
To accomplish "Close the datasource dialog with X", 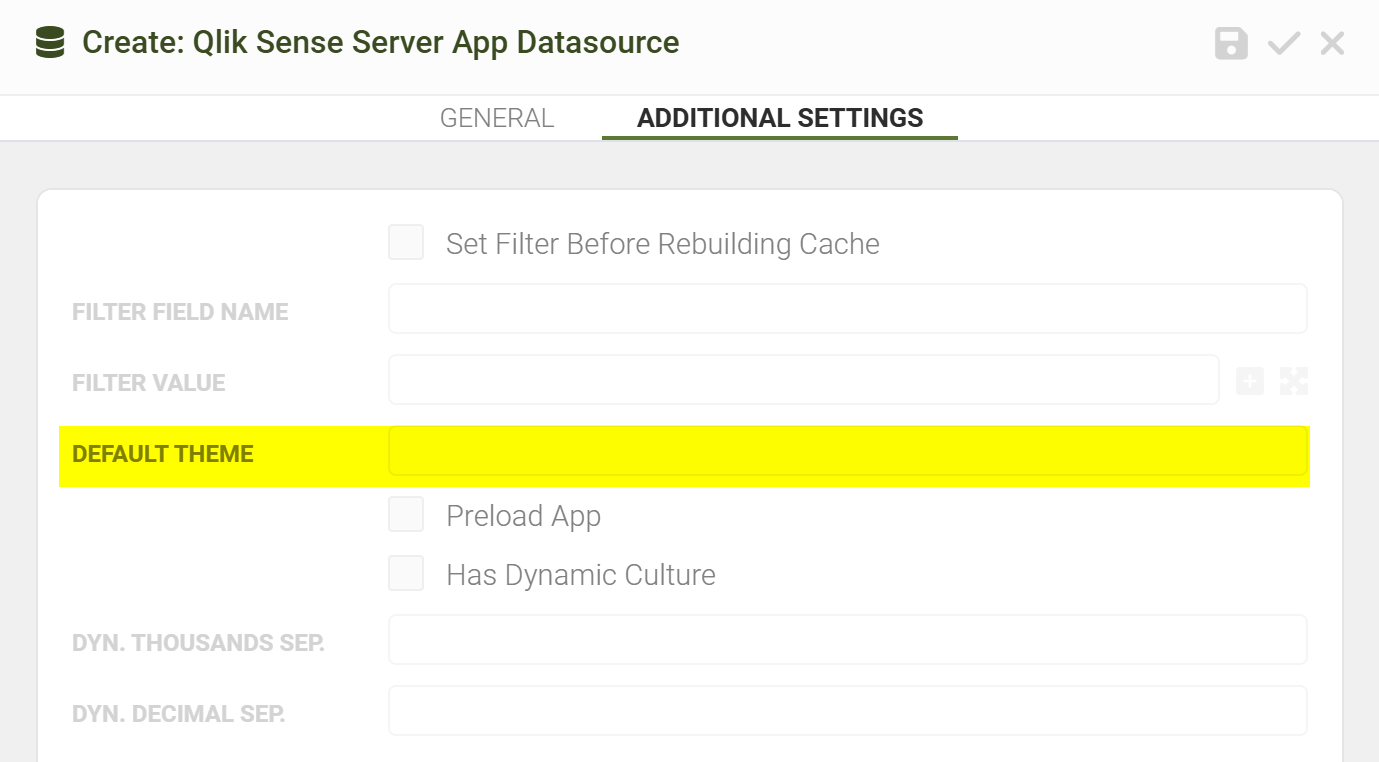I will [1332, 44].
